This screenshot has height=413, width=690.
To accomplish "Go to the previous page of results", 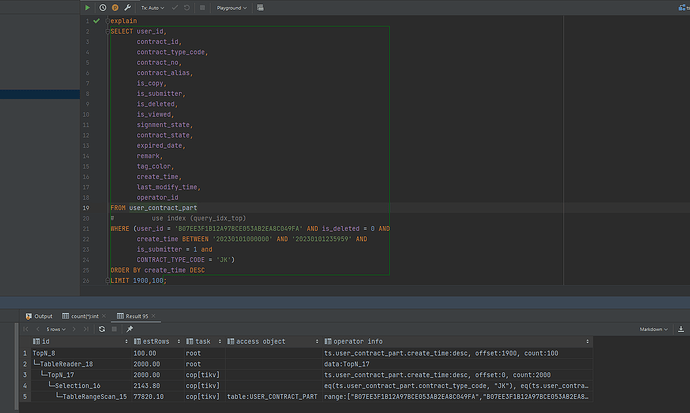I will click(x=38, y=329).
